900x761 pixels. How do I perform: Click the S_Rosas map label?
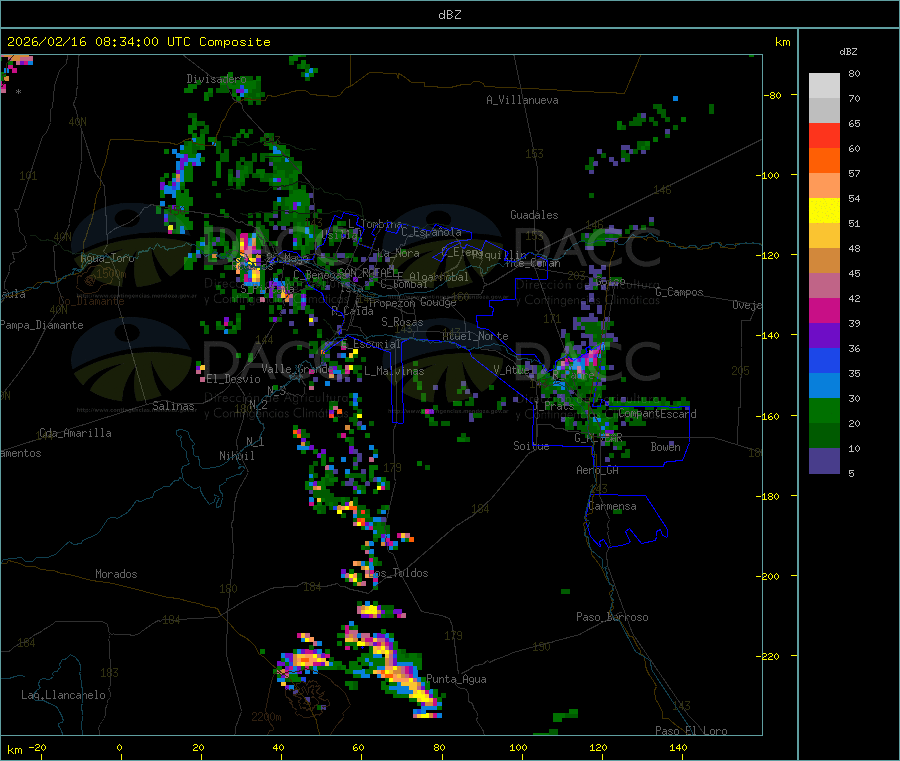pos(402,322)
